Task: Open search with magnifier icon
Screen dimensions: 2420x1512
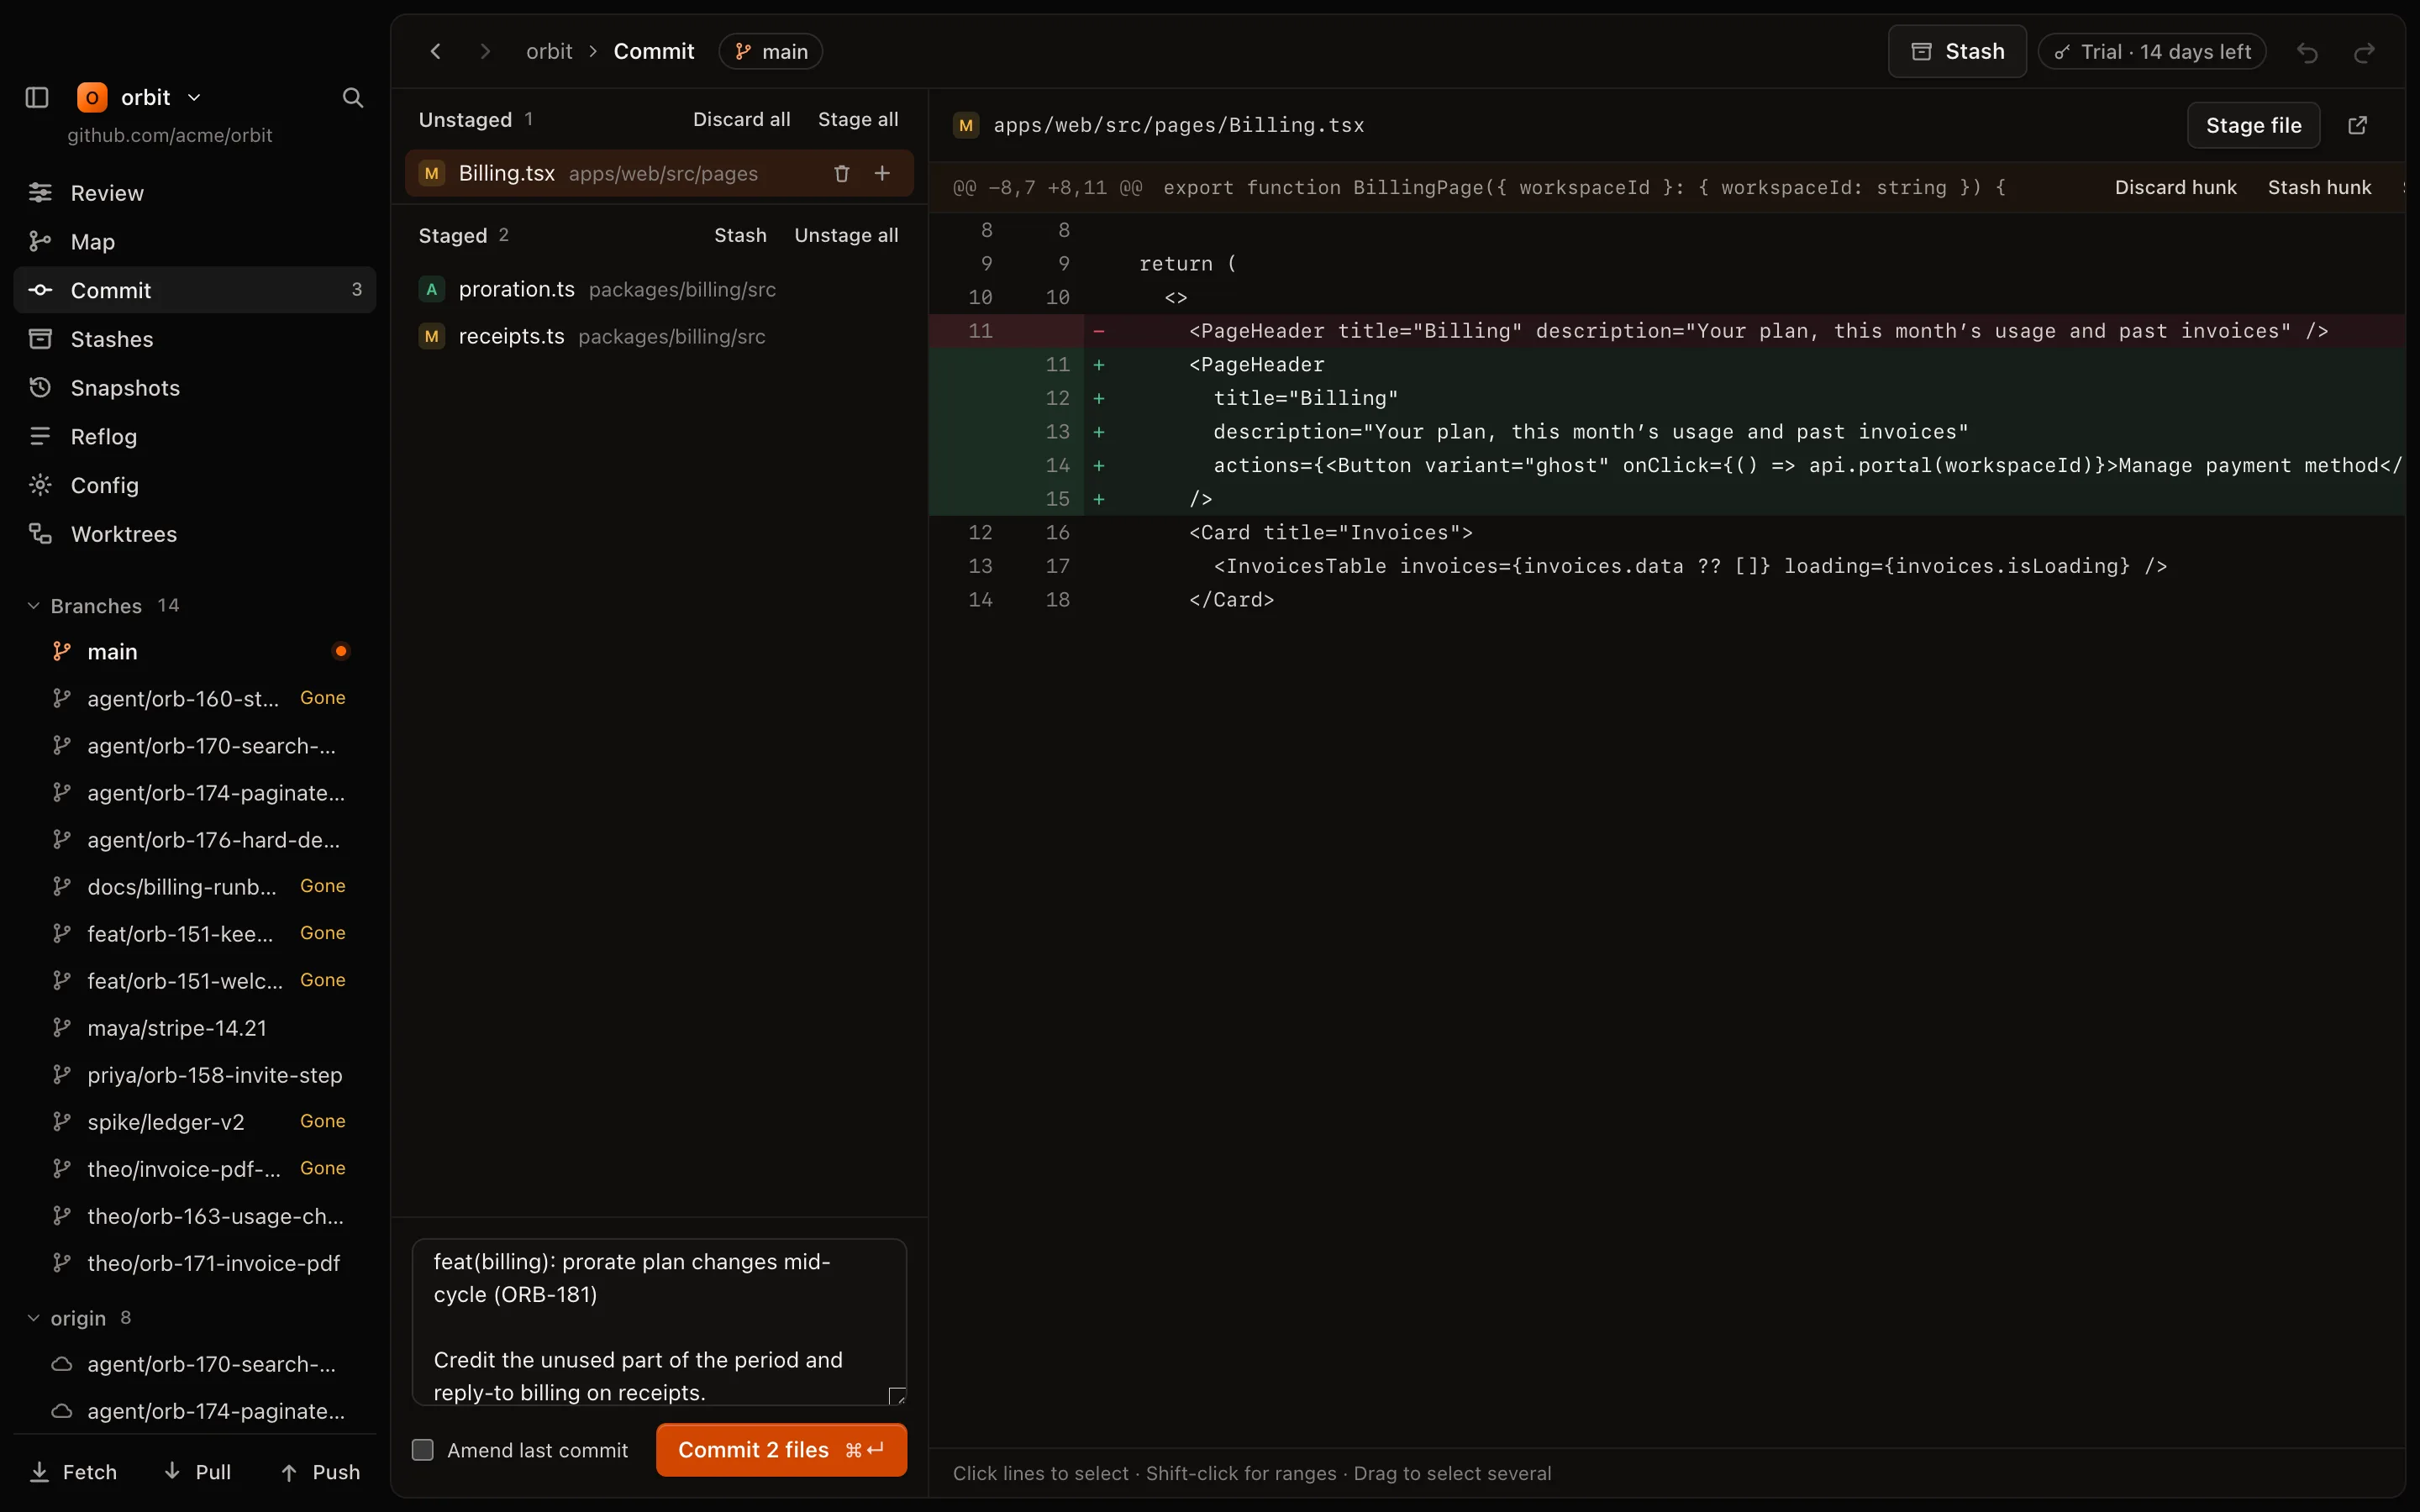Action: [352, 97]
